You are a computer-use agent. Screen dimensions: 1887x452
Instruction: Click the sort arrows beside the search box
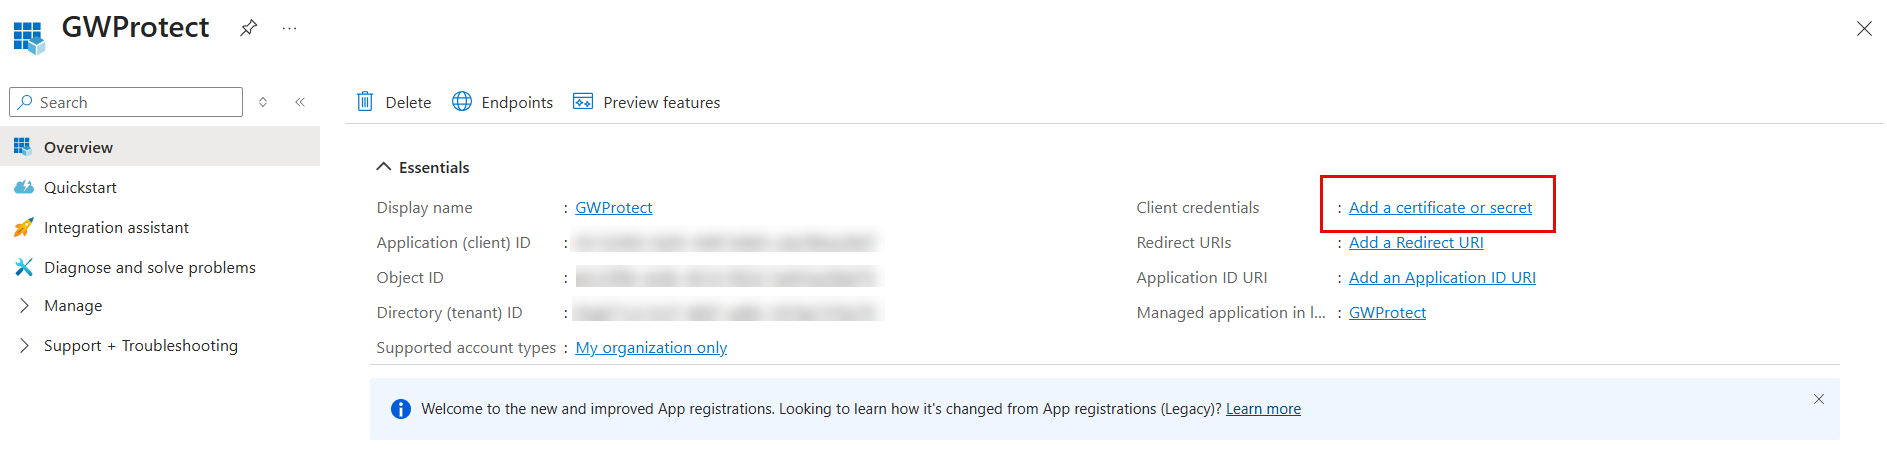pyautogui.click(x=263, y=102)
